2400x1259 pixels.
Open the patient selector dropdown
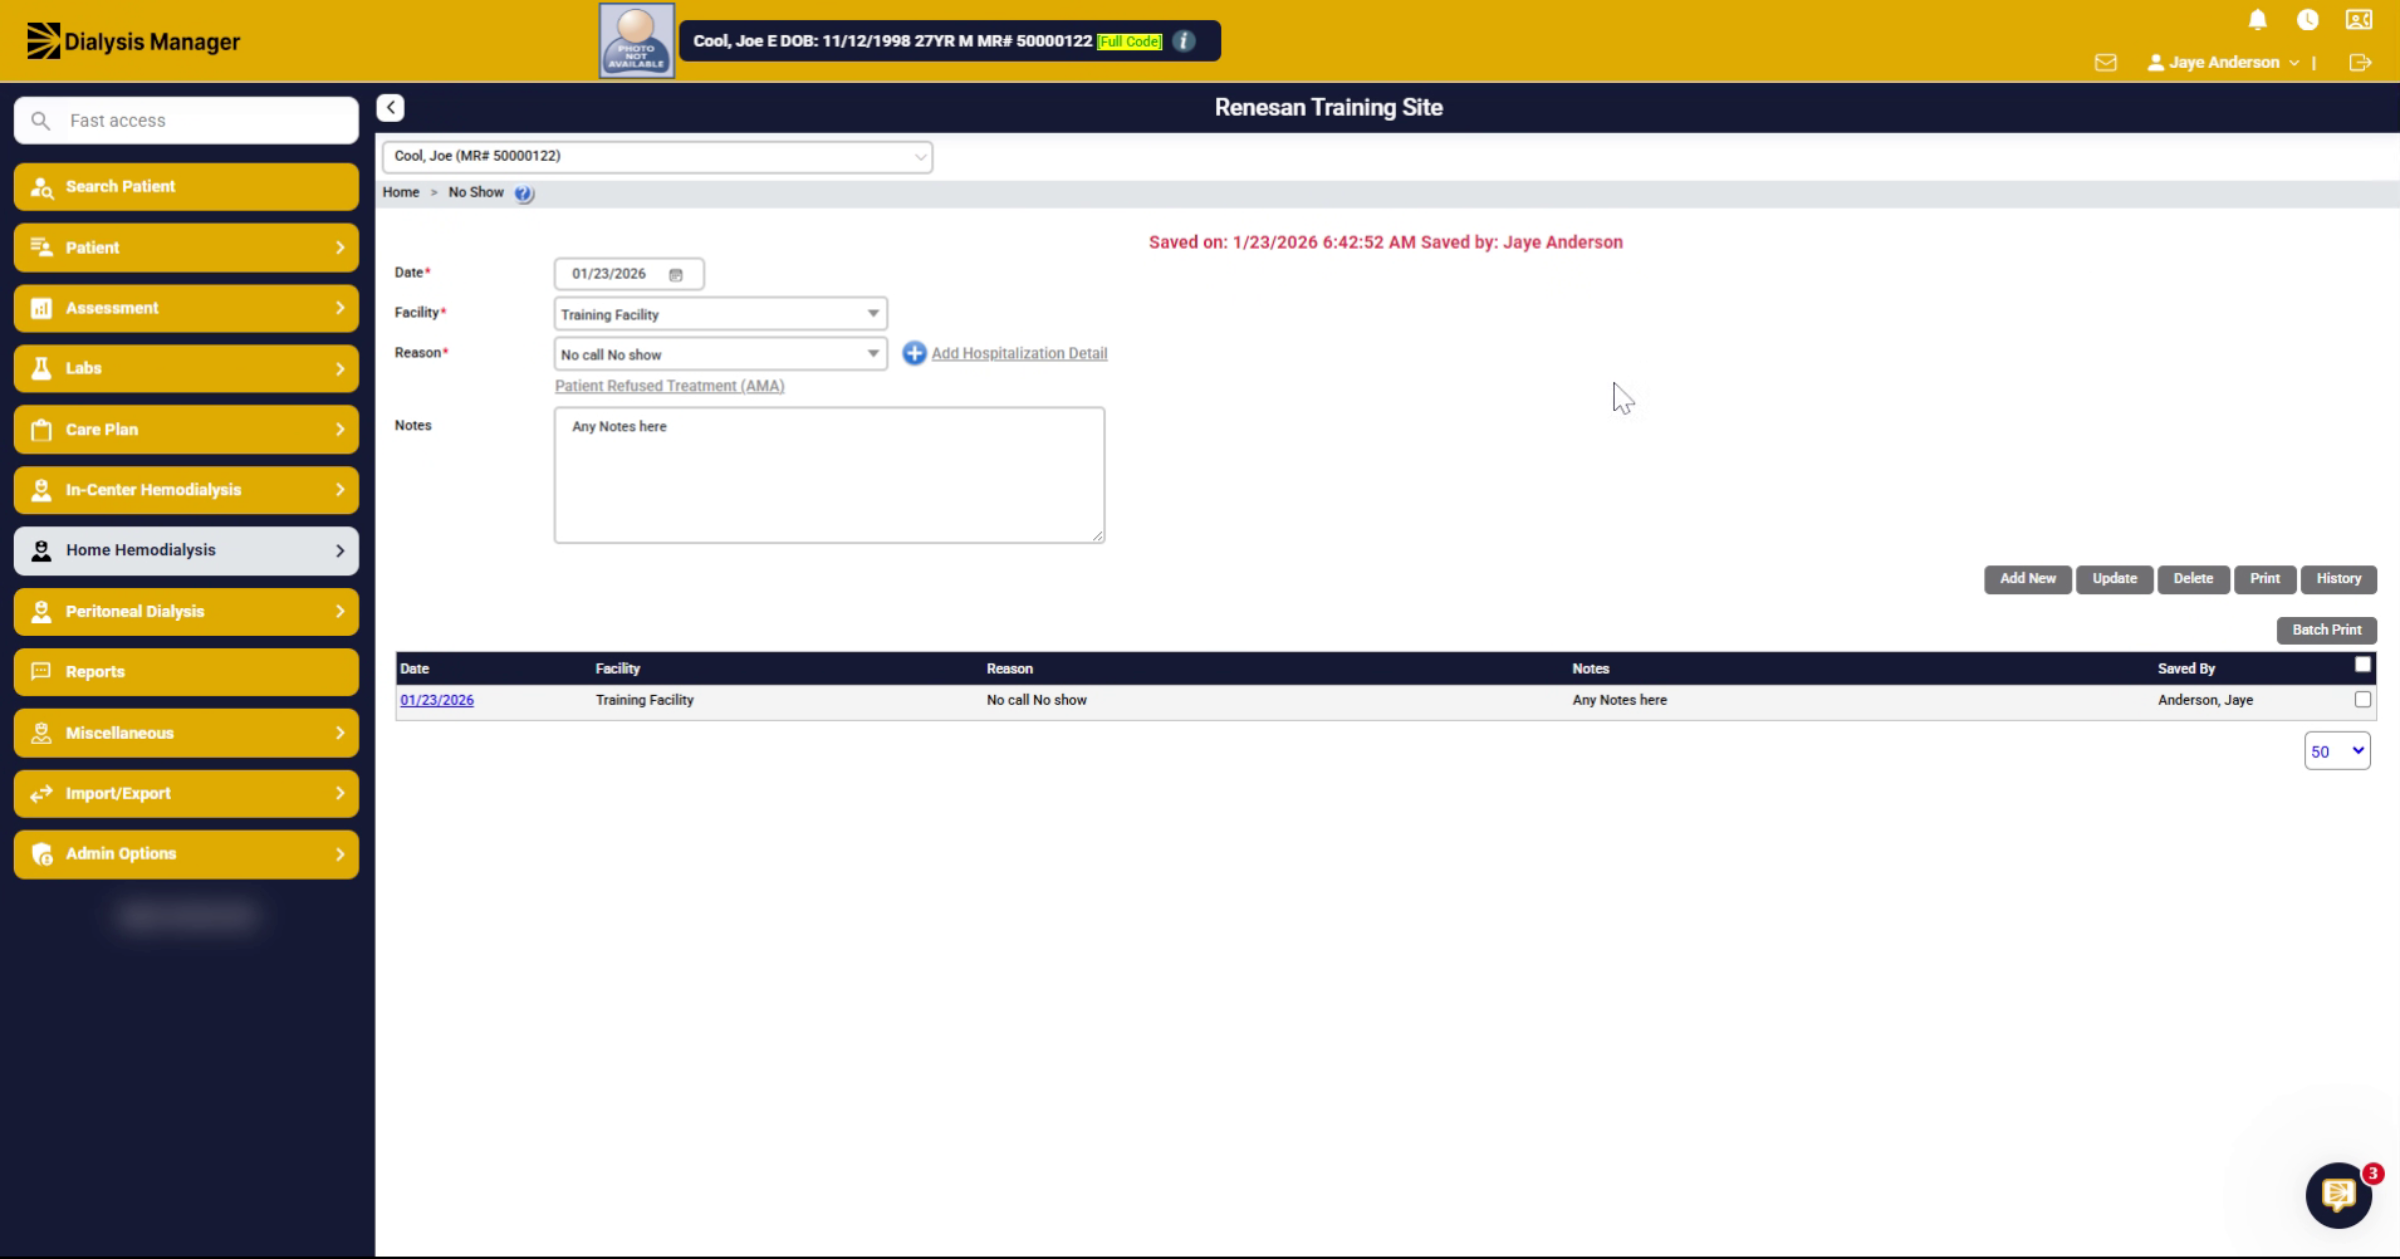click(x=657, y=156)
